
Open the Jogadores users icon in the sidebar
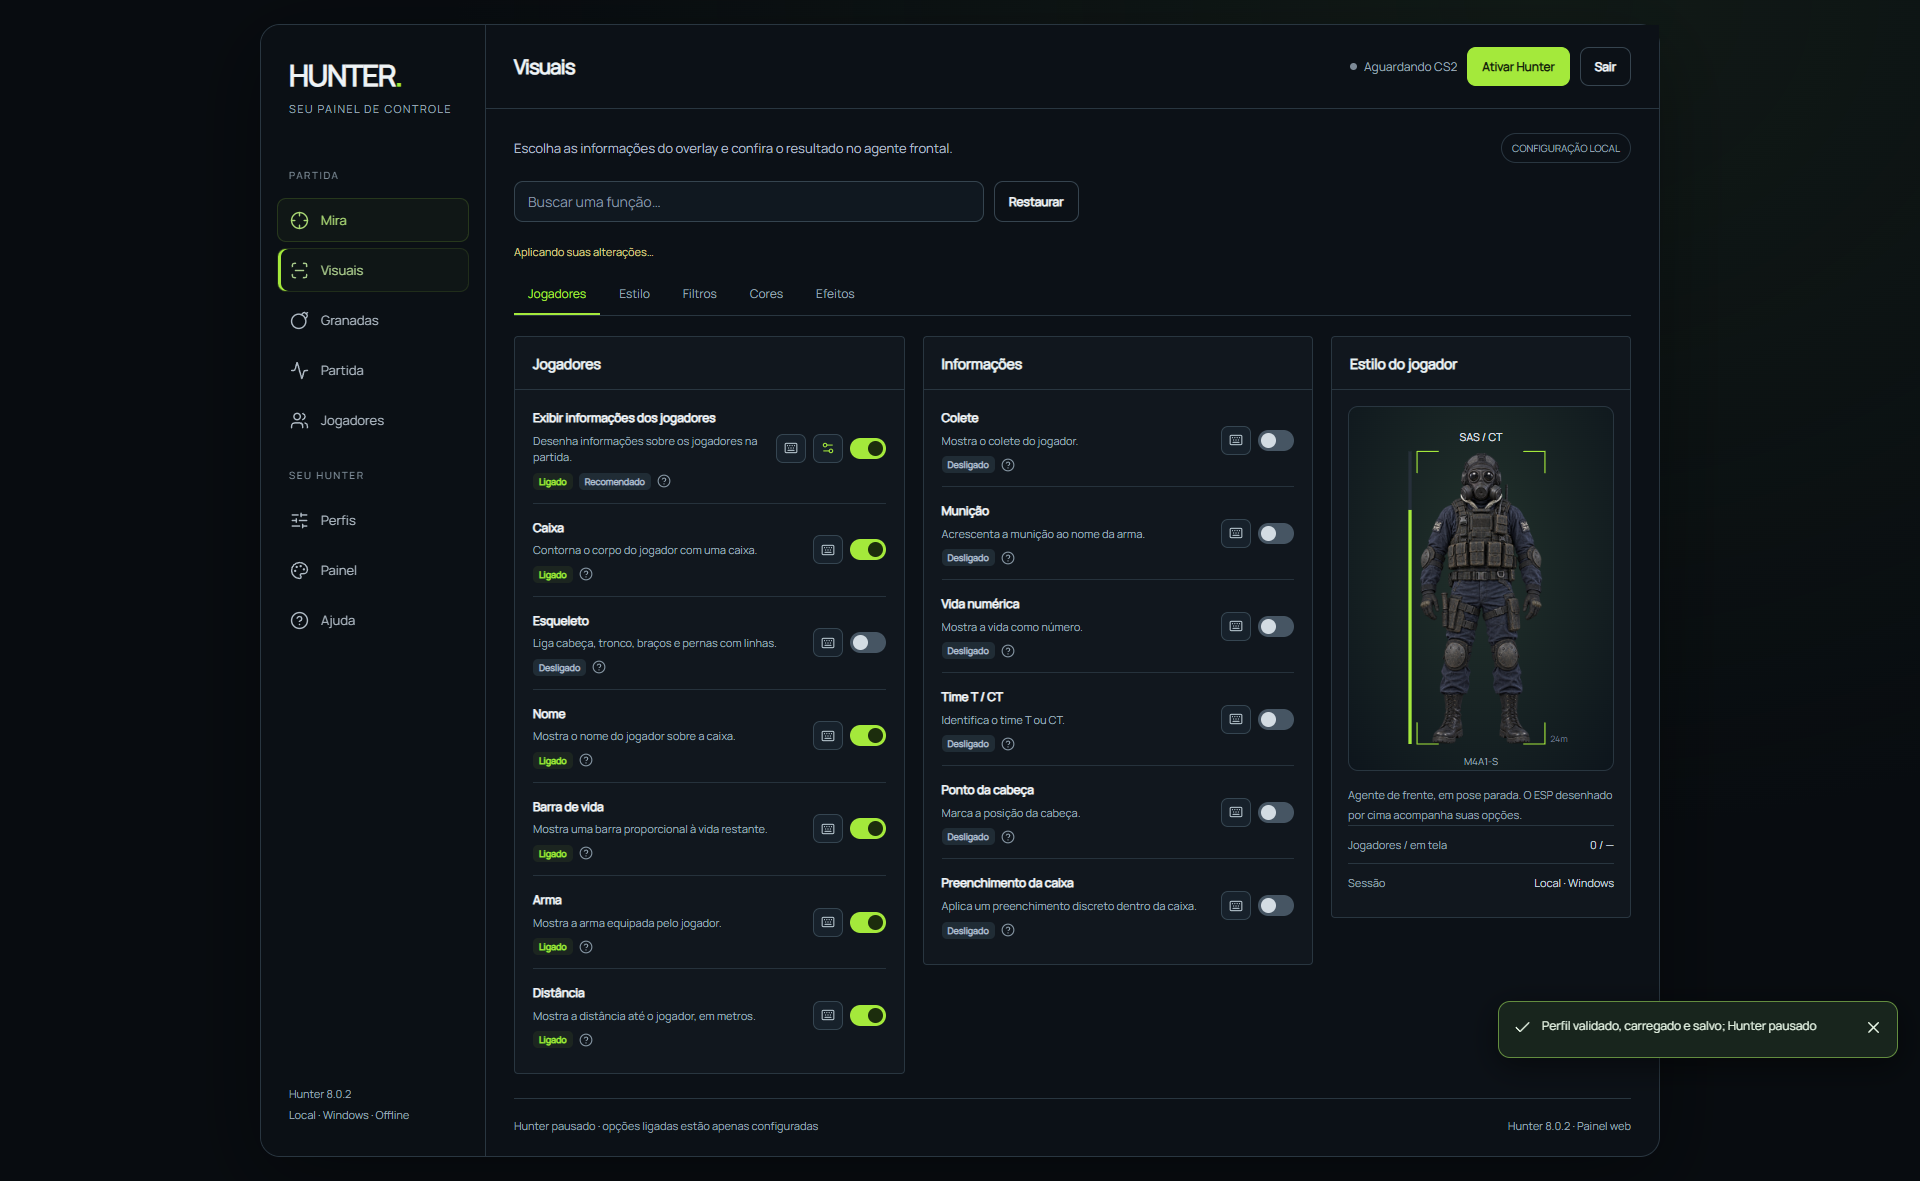click(299, 420)
